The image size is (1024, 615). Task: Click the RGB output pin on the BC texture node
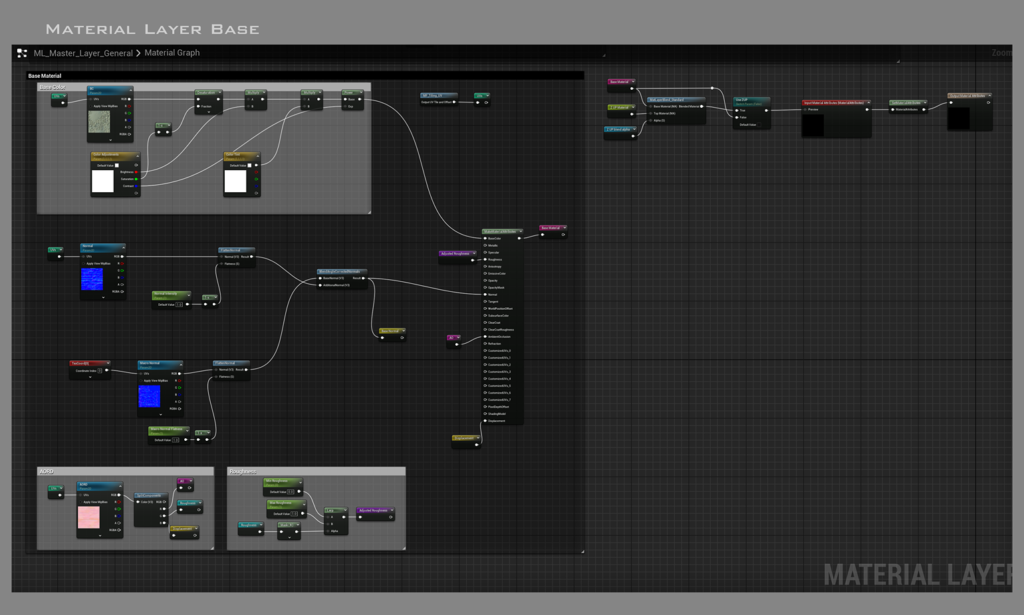(129, 99)
